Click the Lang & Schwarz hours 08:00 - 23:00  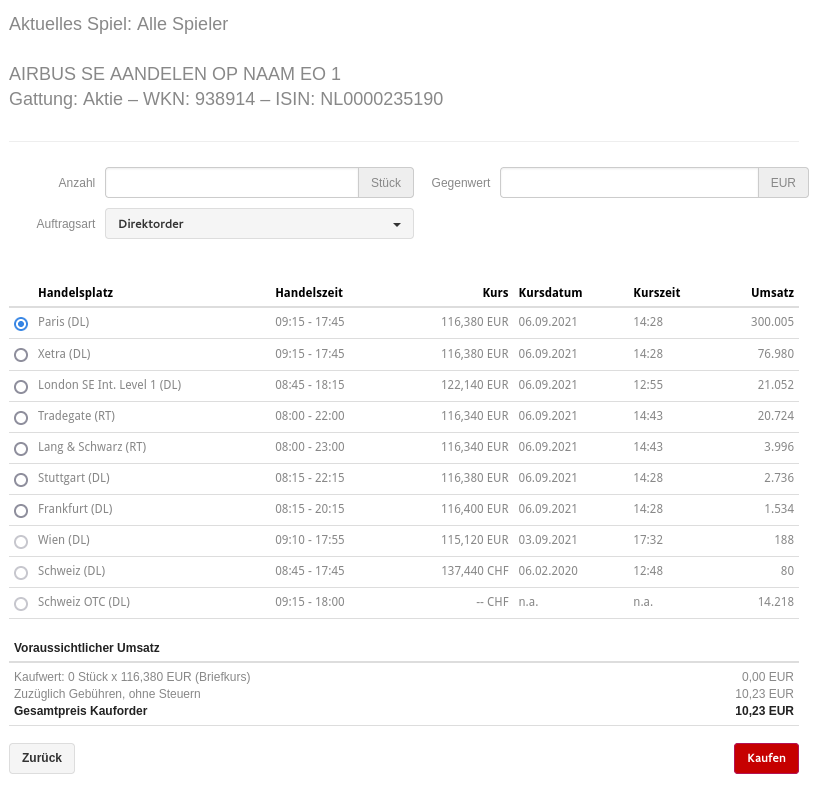click(x=309, y=447)
